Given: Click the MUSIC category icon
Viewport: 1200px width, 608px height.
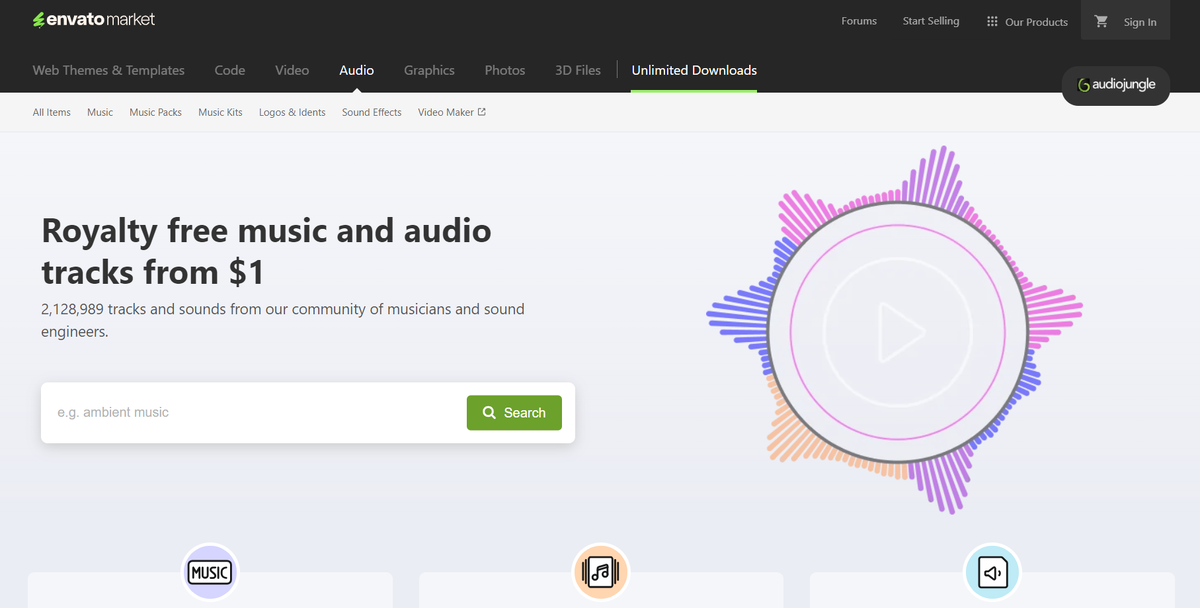Looking at the screenshot, I should (x=210, y=572).
